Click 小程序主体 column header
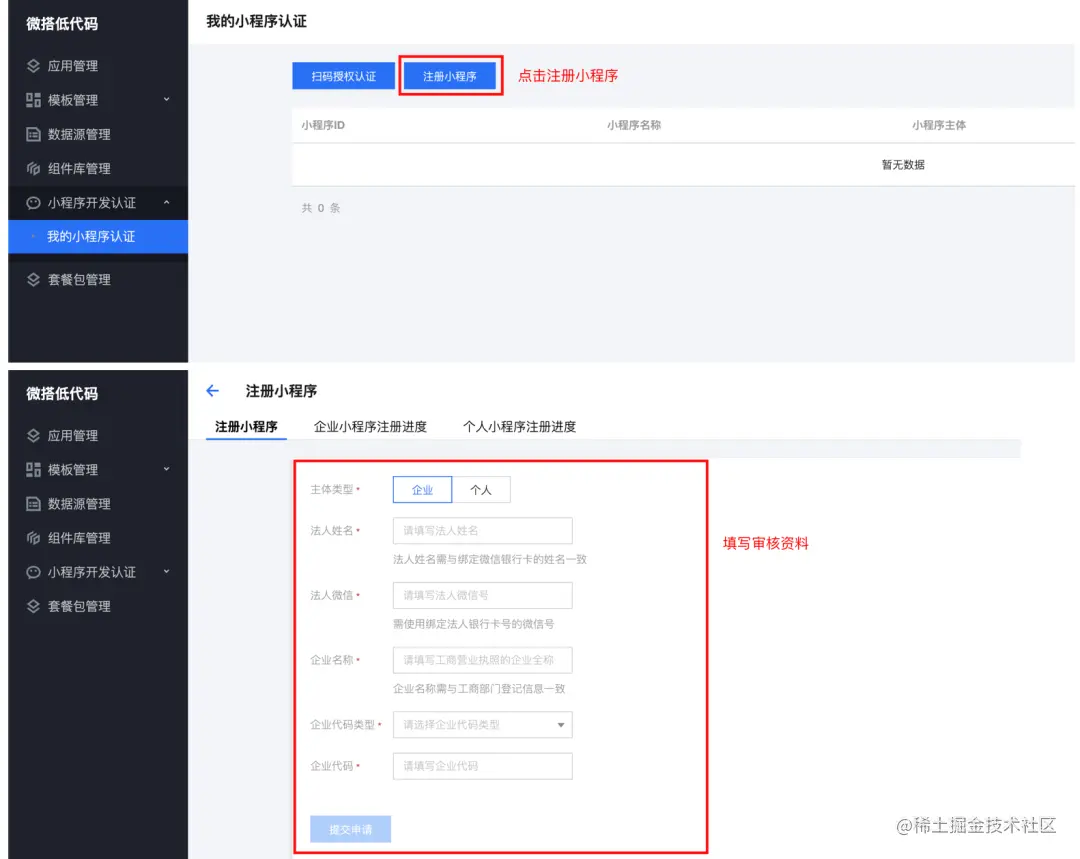Image resolution: width=1080 pixels, height=859 pixels. [x=939, y=125]
